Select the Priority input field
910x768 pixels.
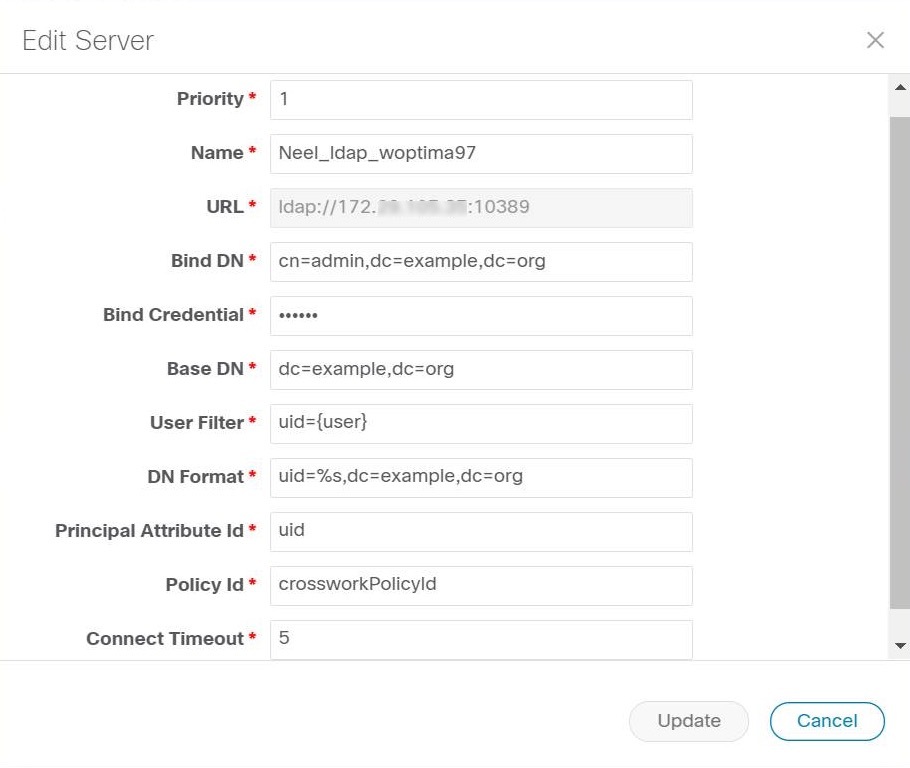[x=480, y=100]
